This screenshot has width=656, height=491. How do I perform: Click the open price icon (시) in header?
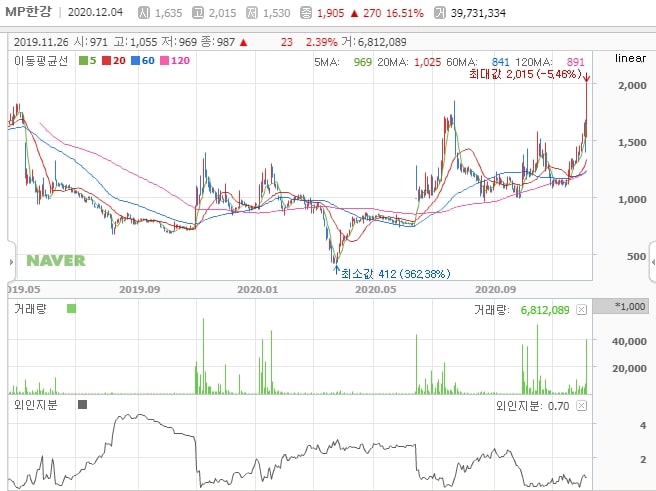[144, 13]
